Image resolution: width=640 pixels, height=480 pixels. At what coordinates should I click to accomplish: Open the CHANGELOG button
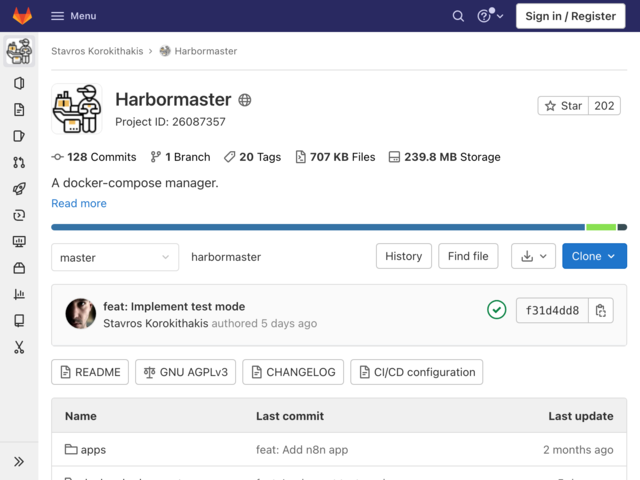[x=293, y=372]
